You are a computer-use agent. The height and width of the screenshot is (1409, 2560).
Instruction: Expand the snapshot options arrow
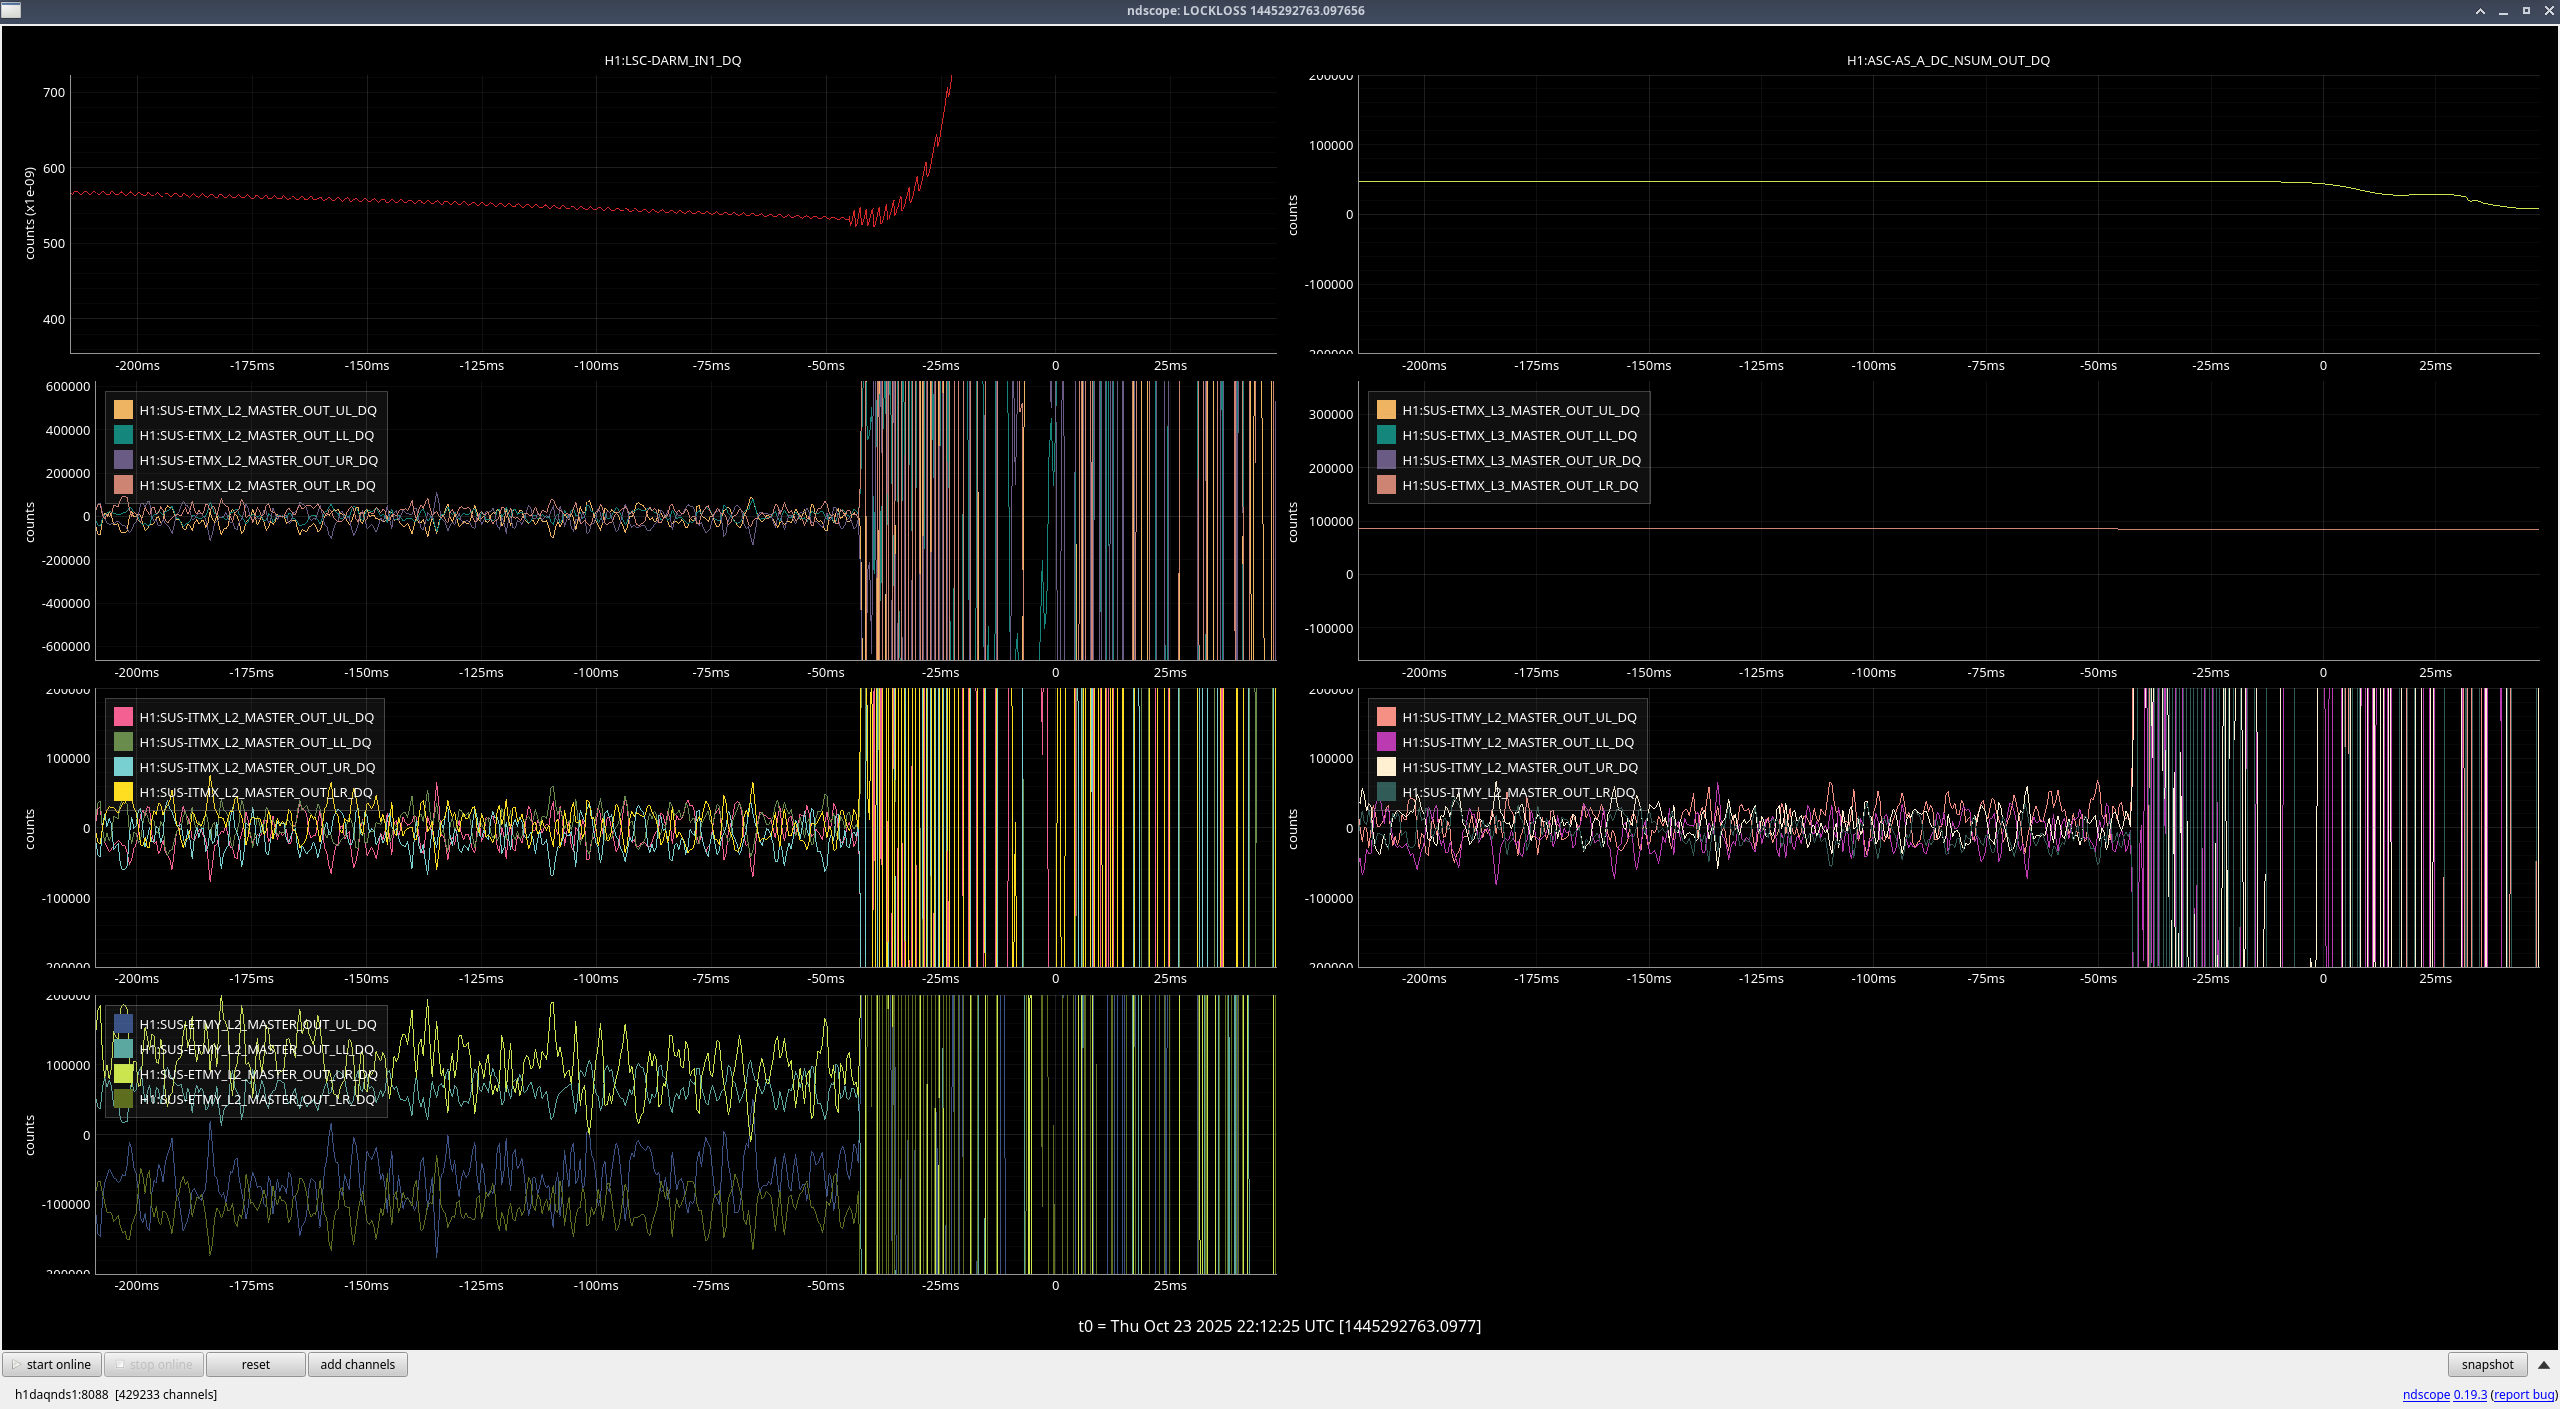(2543, 1364)
